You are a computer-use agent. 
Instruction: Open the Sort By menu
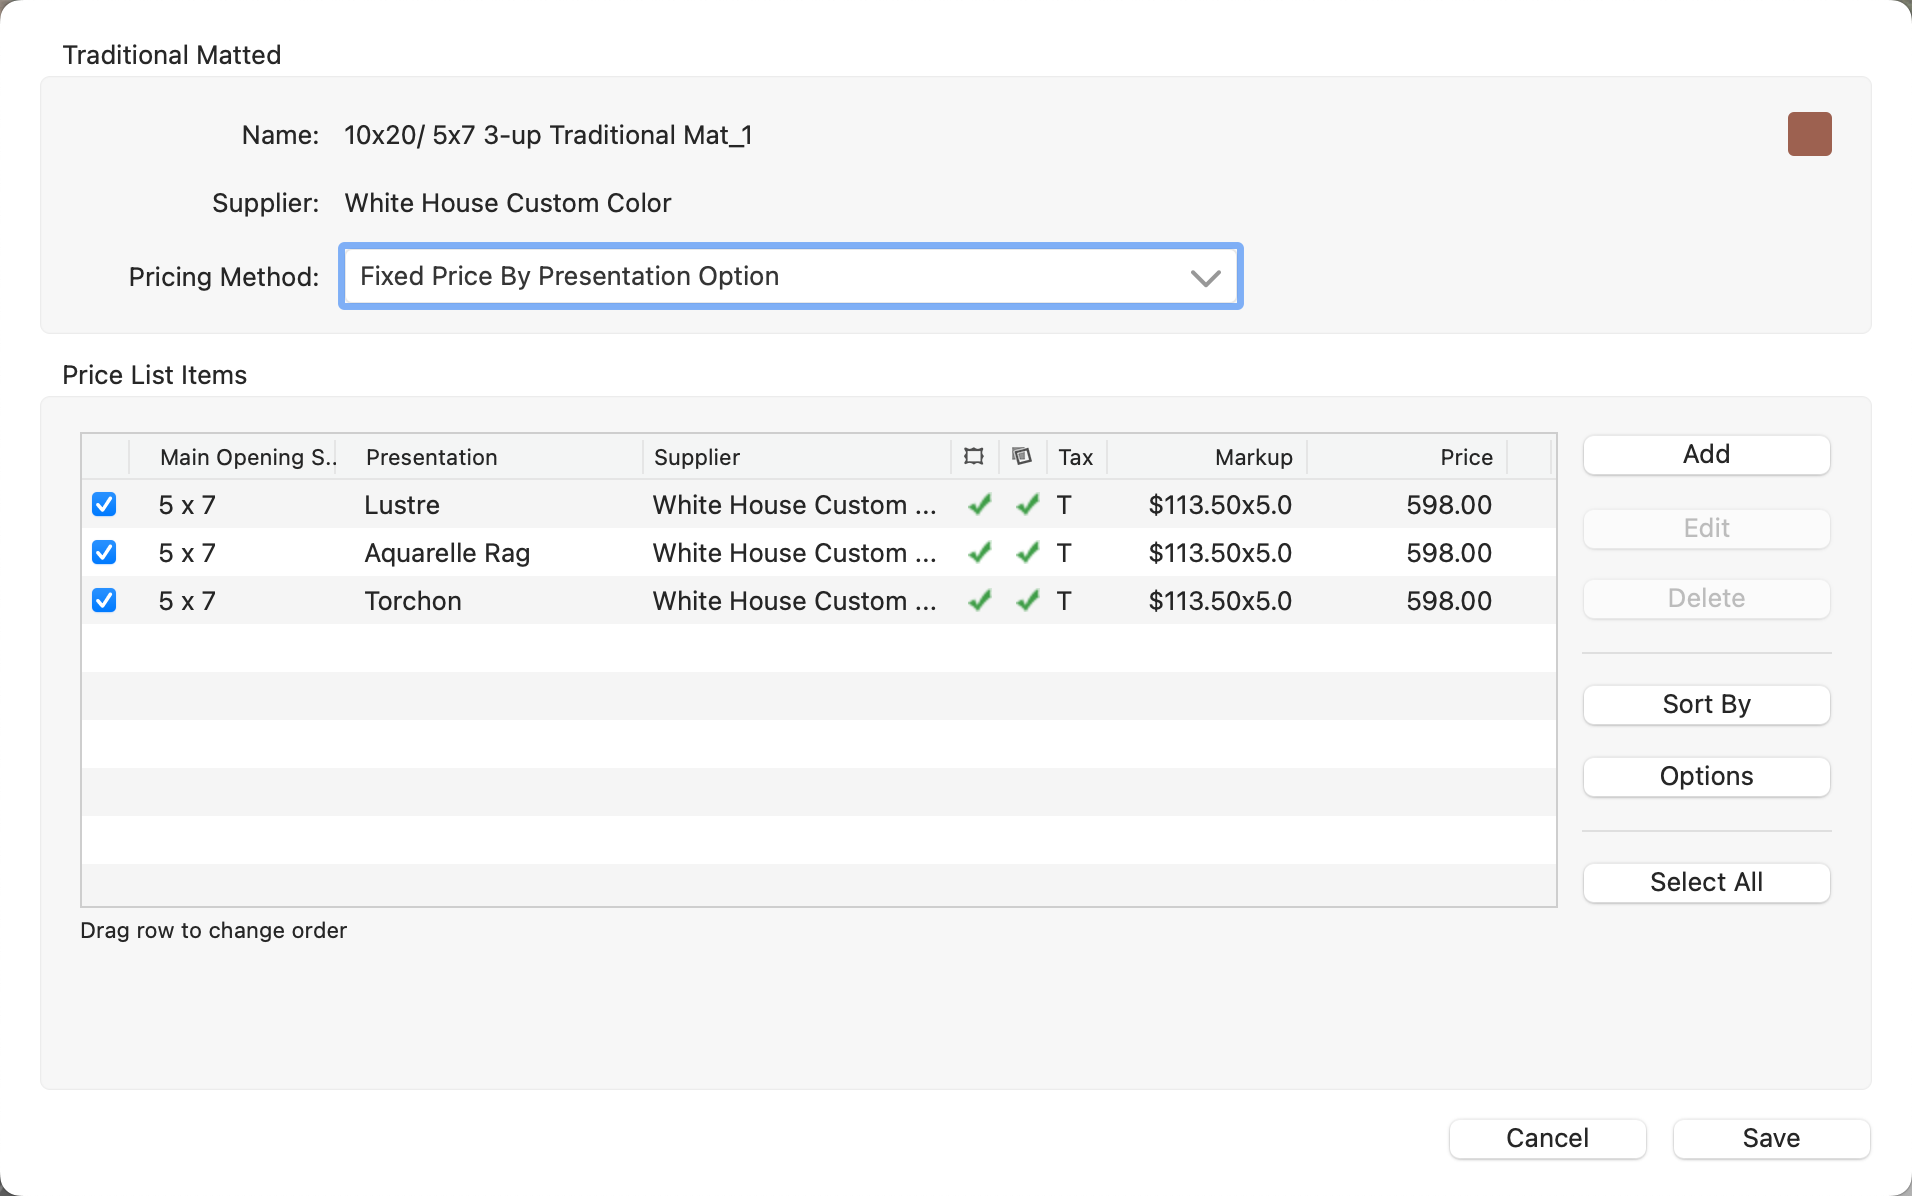(1705, 705)
